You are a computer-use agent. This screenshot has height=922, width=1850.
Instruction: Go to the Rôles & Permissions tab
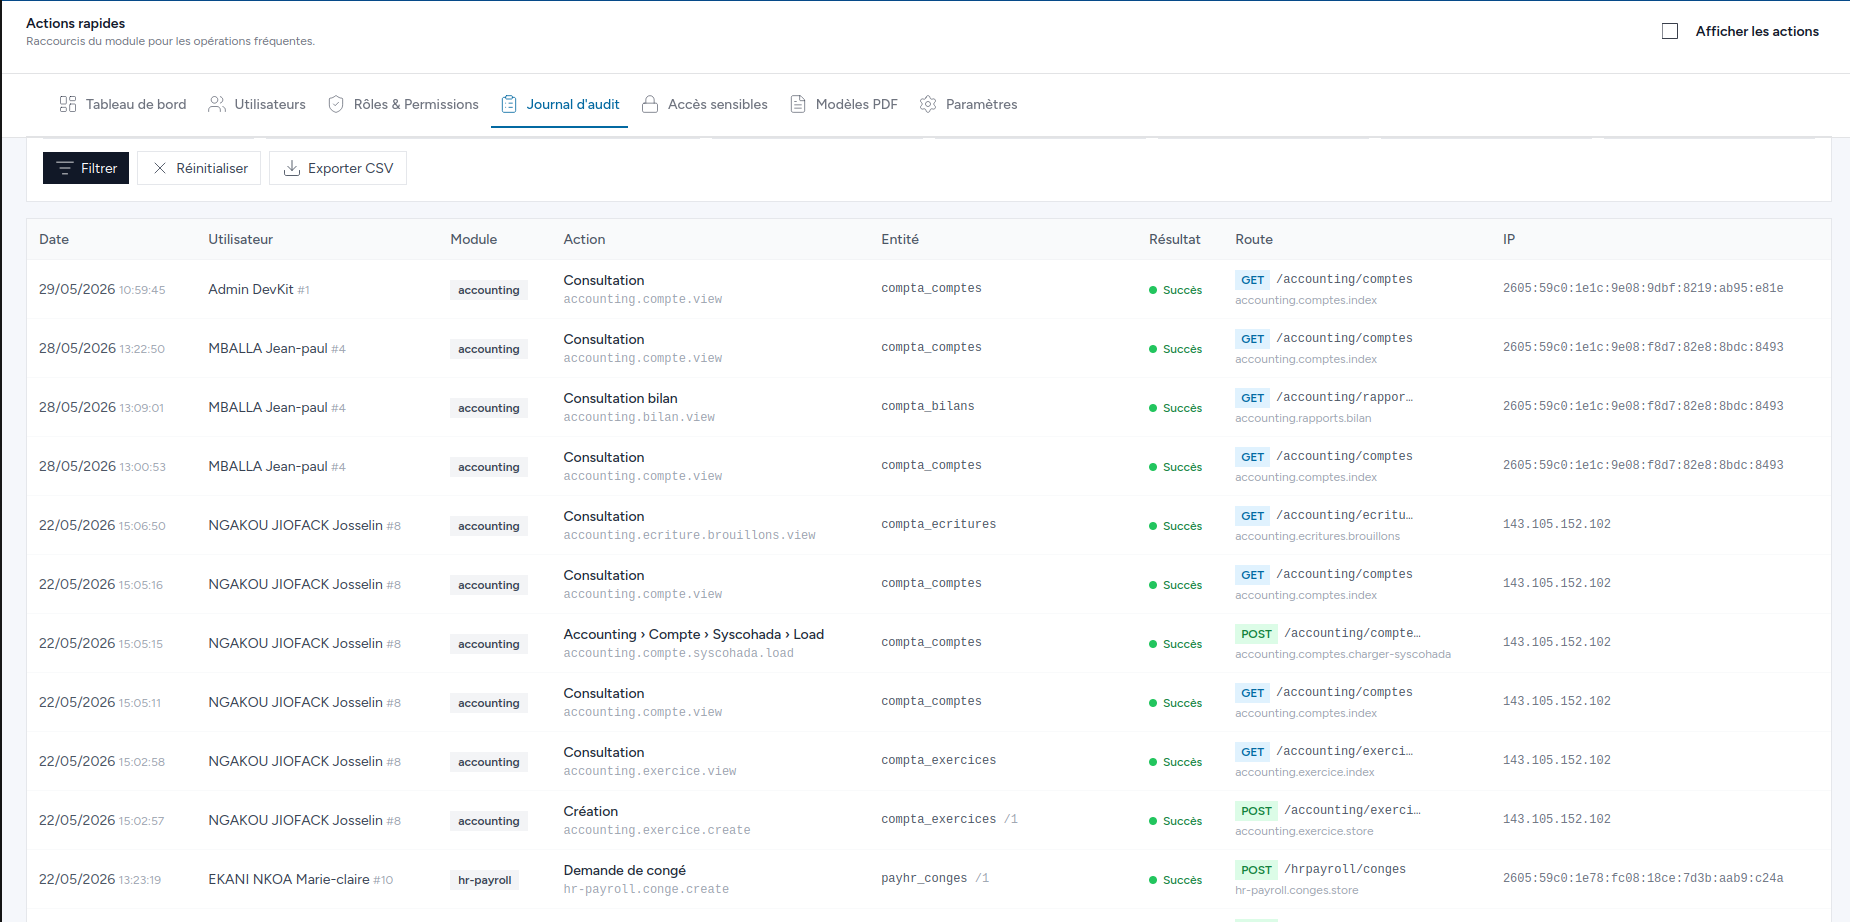click(x=404, y=104)
